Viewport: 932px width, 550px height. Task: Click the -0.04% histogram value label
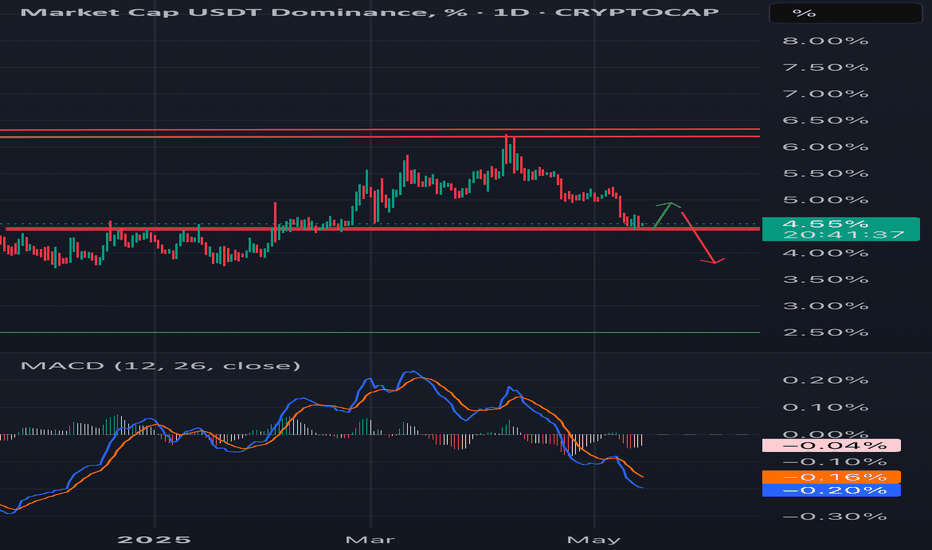[x=831, y=445]
